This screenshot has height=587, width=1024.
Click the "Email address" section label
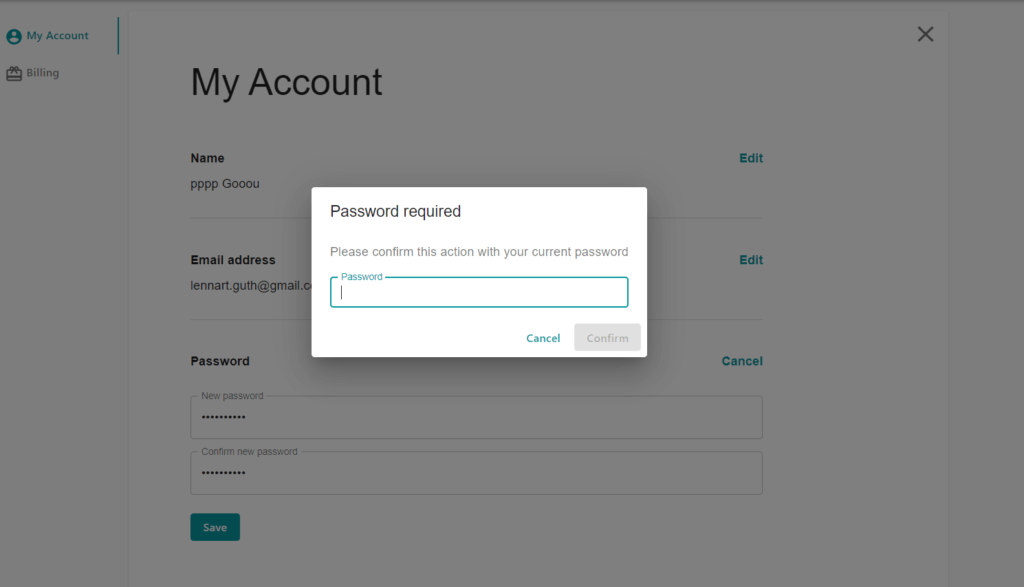pos(232,260)
